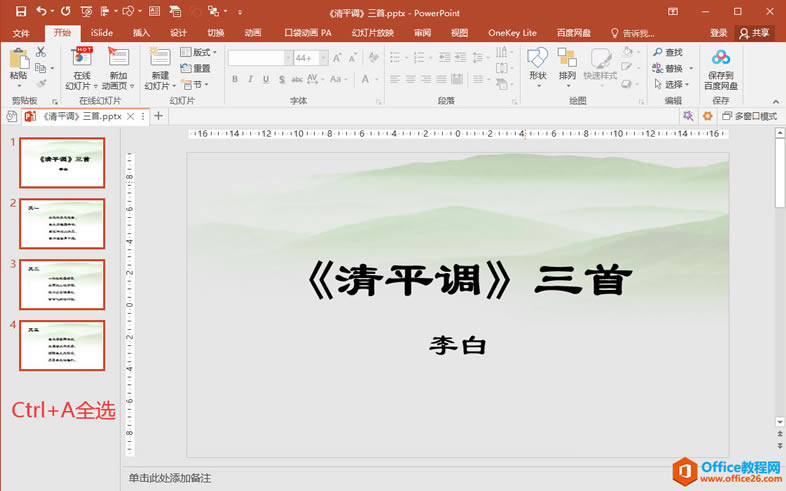Toggle Italic formatting

(250, 79)
